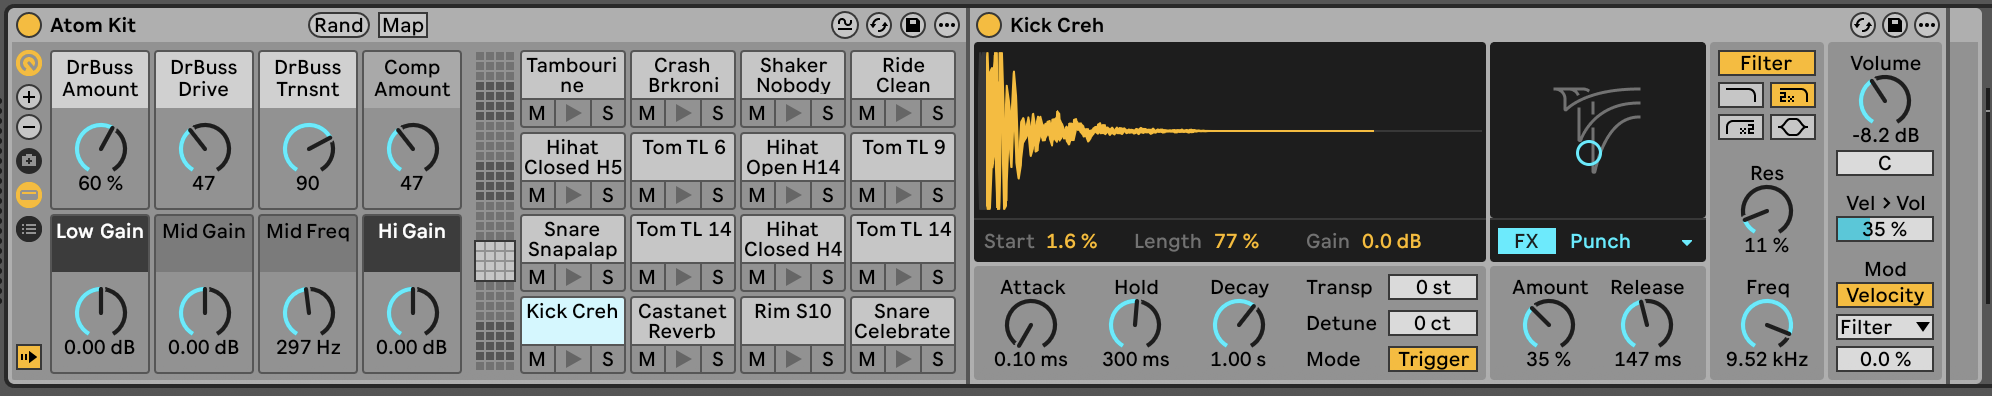The height and width of the screenshot is (396, 1992).
Task: Mute the Kick Creh pad
Action: coord(538,359)
